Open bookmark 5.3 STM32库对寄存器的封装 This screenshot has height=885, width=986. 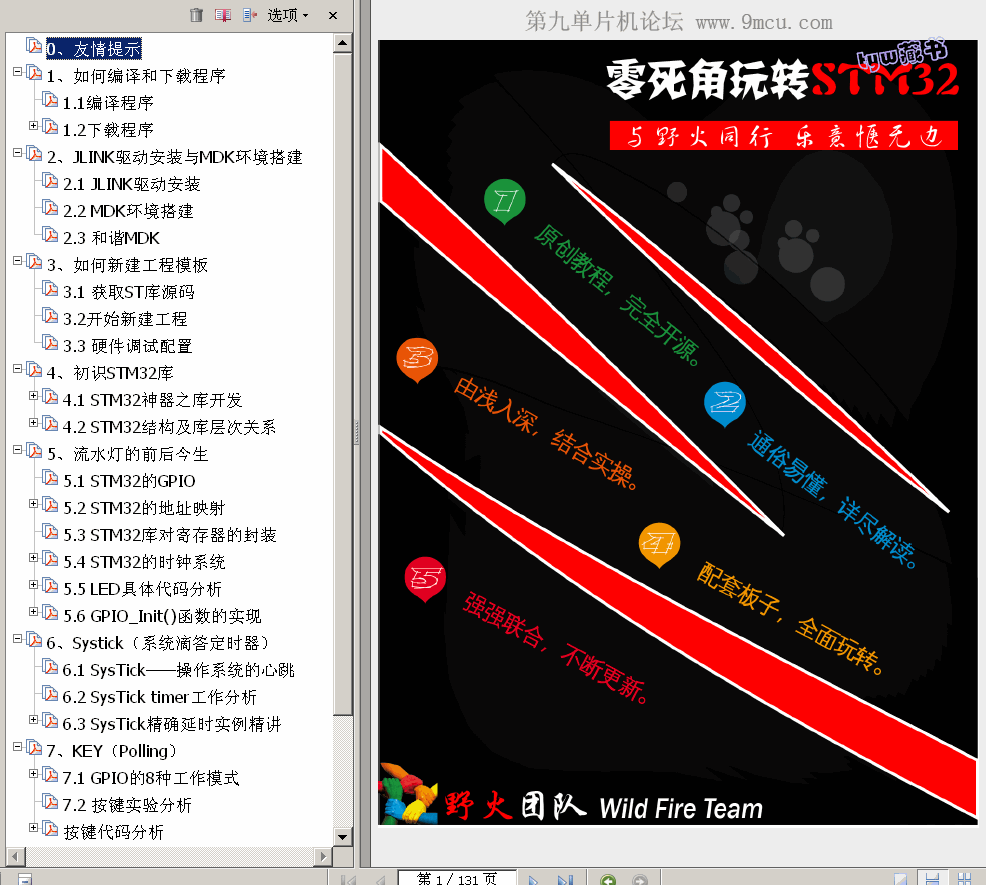169,535
